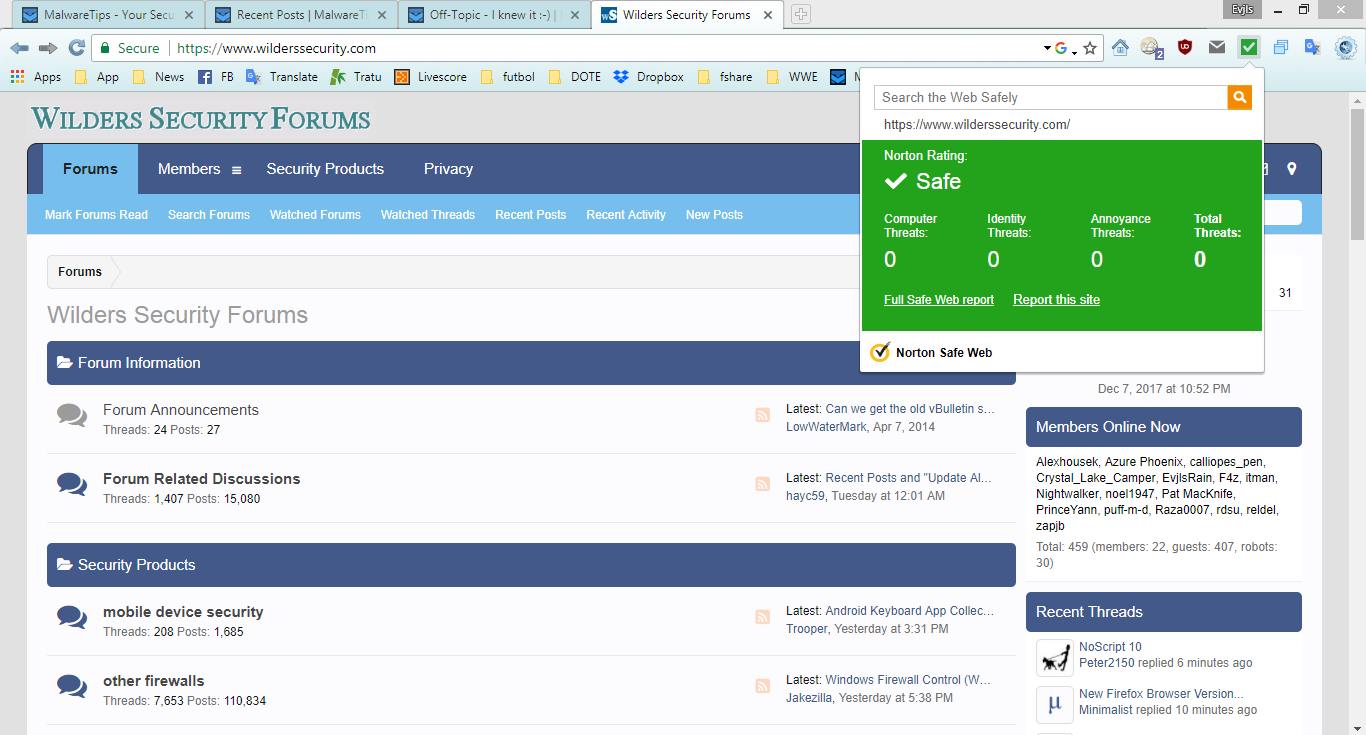Screen dimensions: 1366x735
Task: Click the green Secure padlock indicator
Action: point(130,48)
